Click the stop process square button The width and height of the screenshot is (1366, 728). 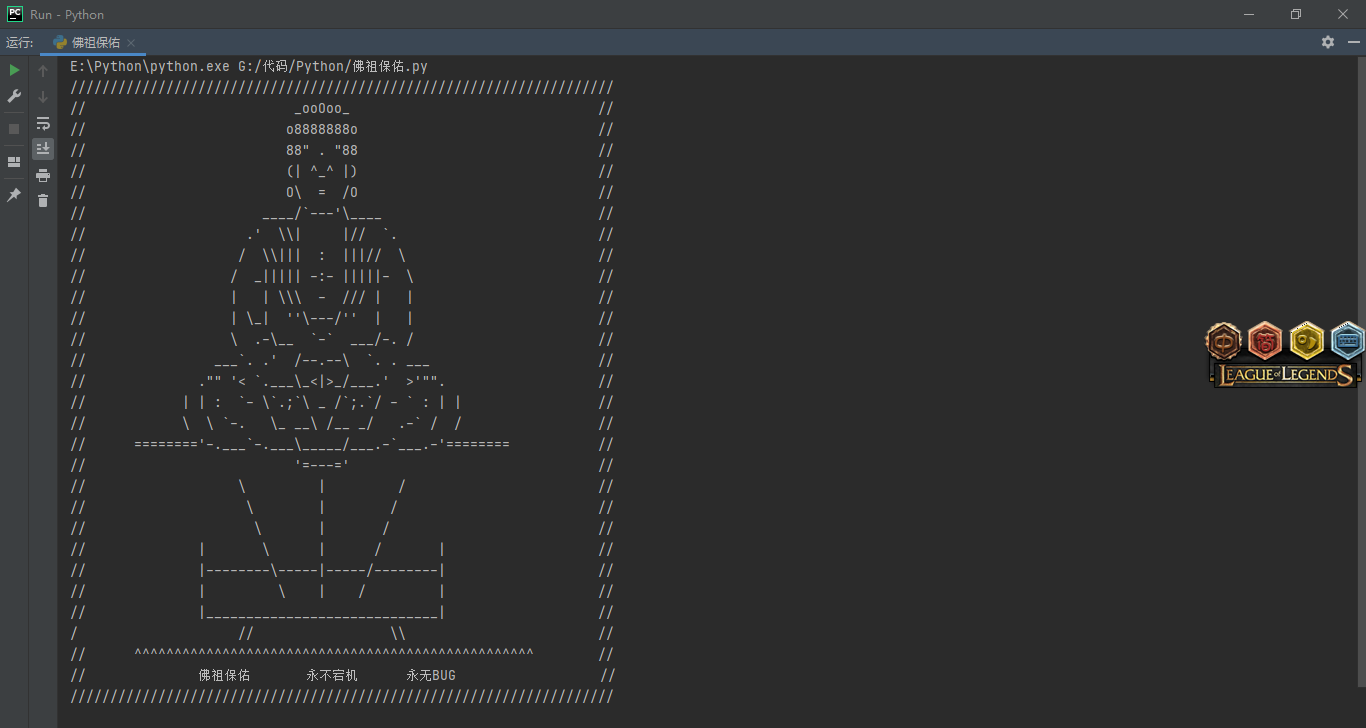pyautogui.click(x=14, y=129)
